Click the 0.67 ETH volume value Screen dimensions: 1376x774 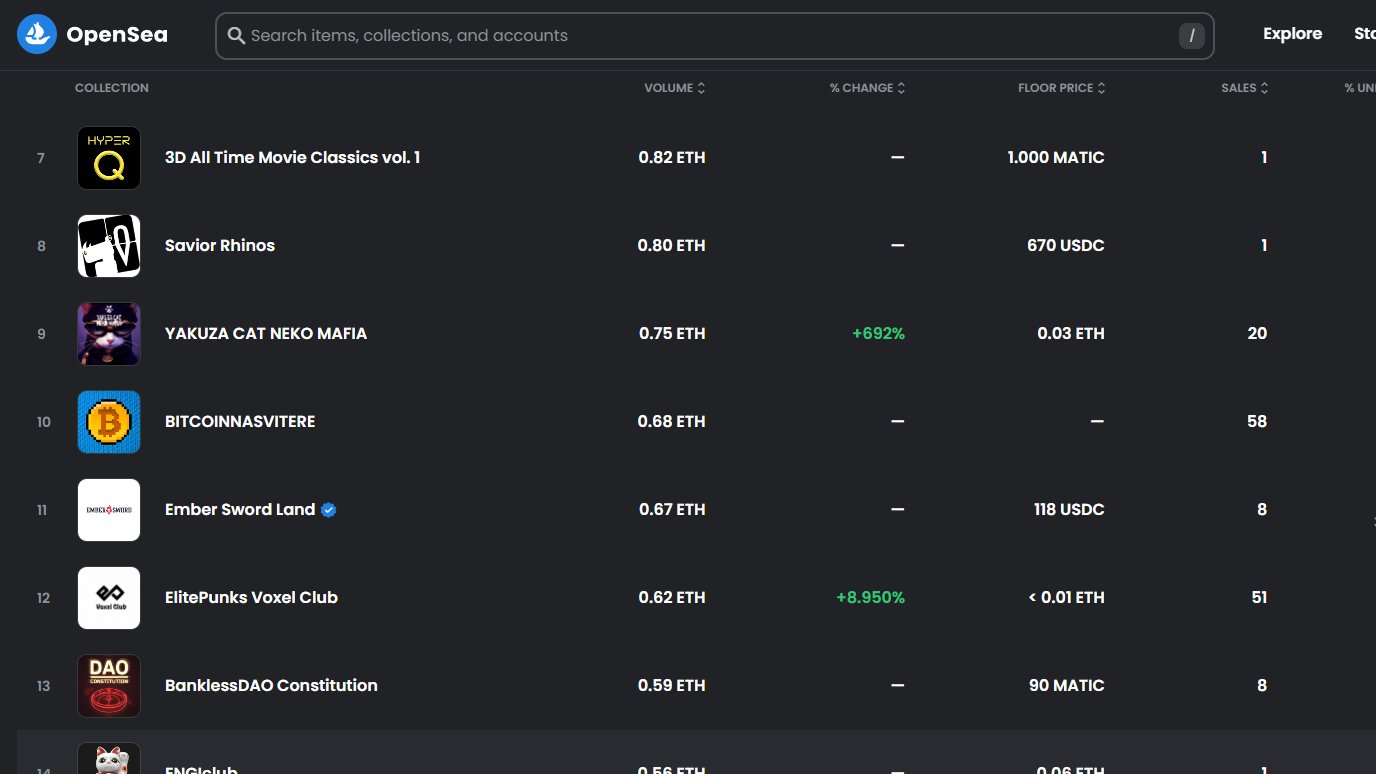[672, 510]
